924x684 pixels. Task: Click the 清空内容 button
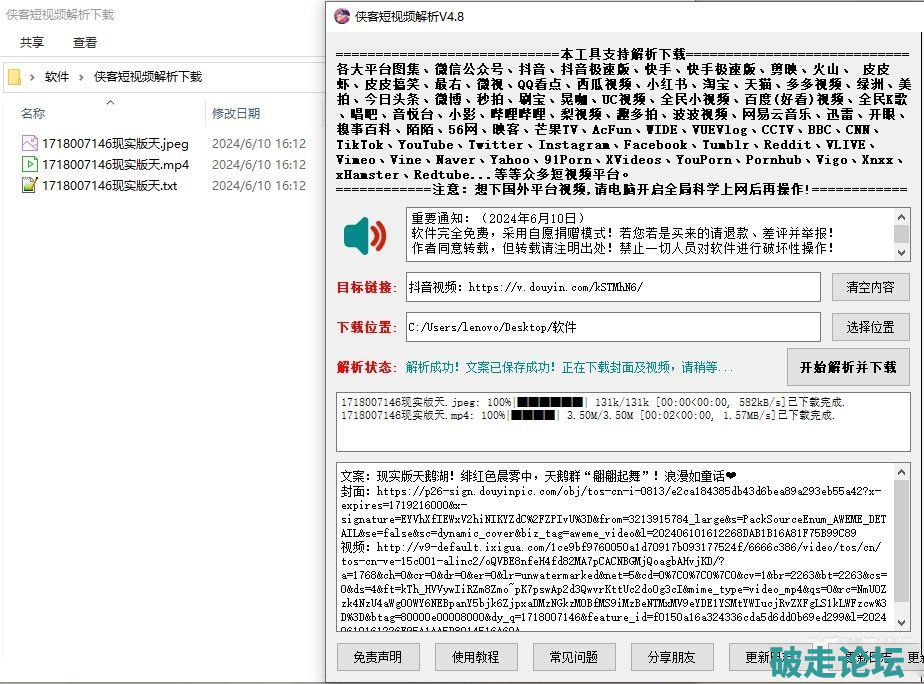coord(870,287)
